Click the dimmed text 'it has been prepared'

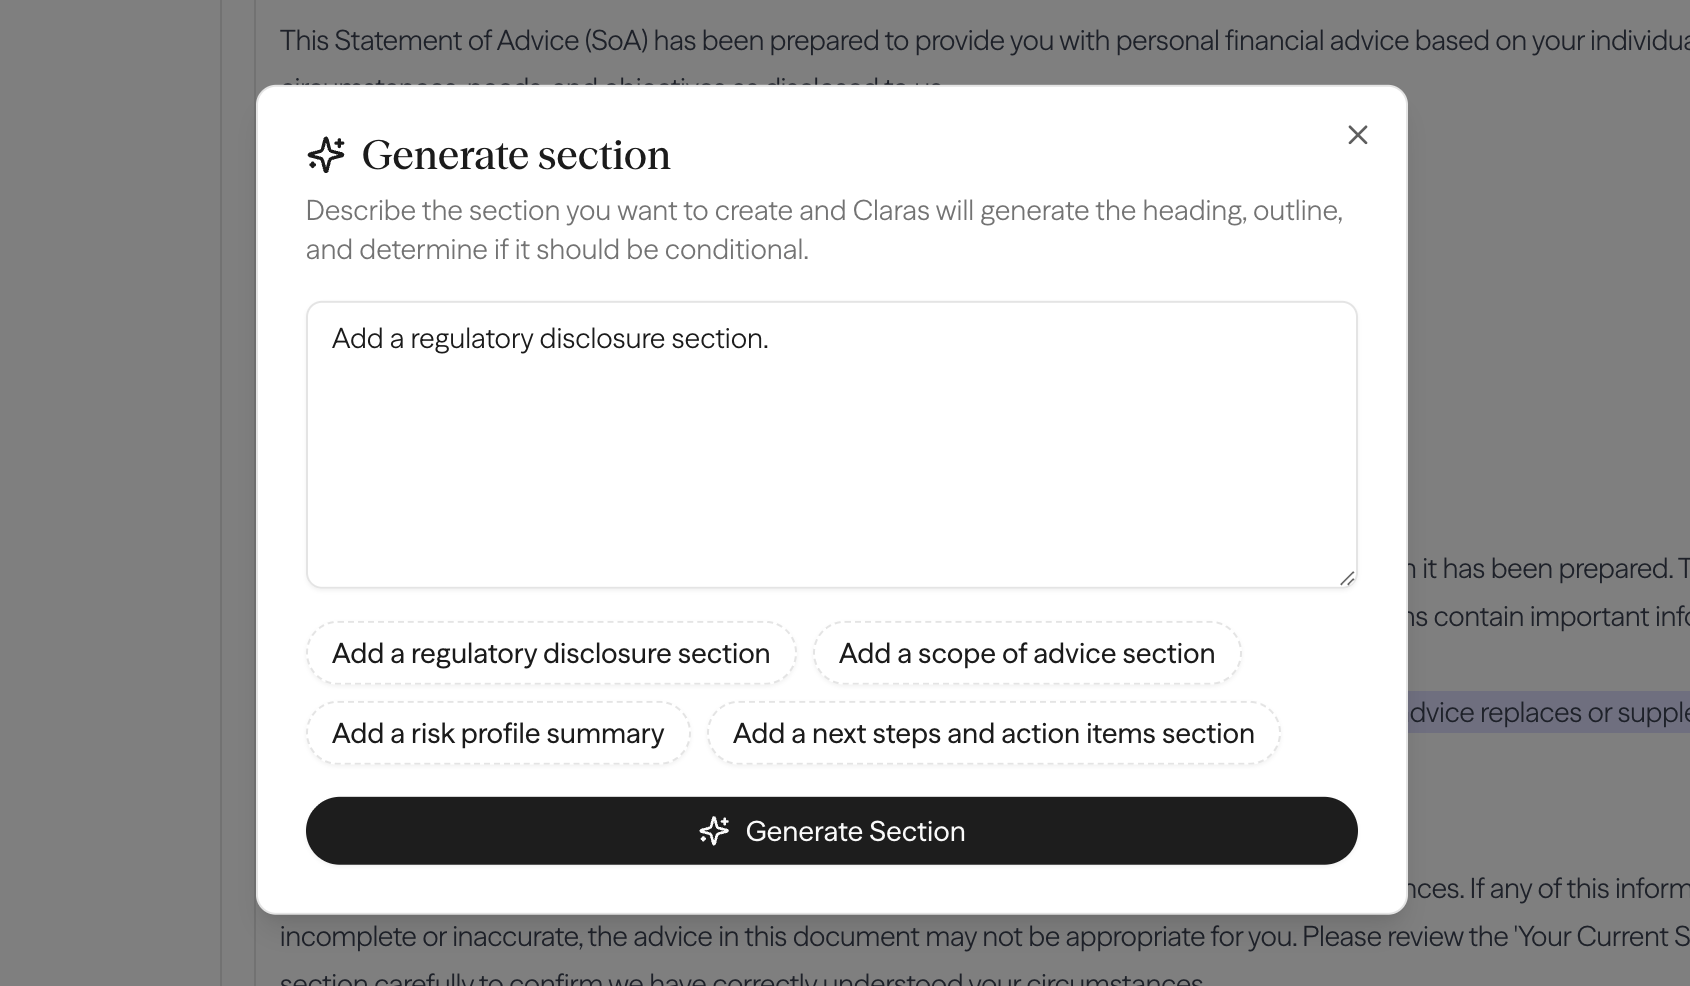[1542, 568]
